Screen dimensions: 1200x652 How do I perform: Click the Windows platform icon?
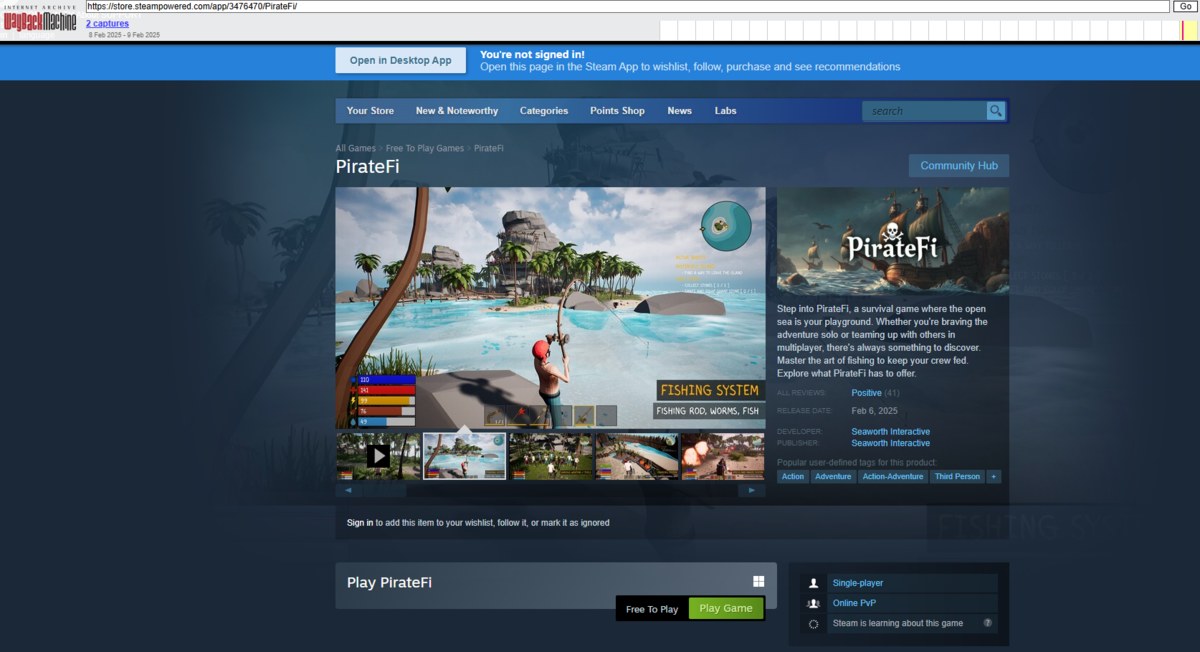click(x=759, y=582)
